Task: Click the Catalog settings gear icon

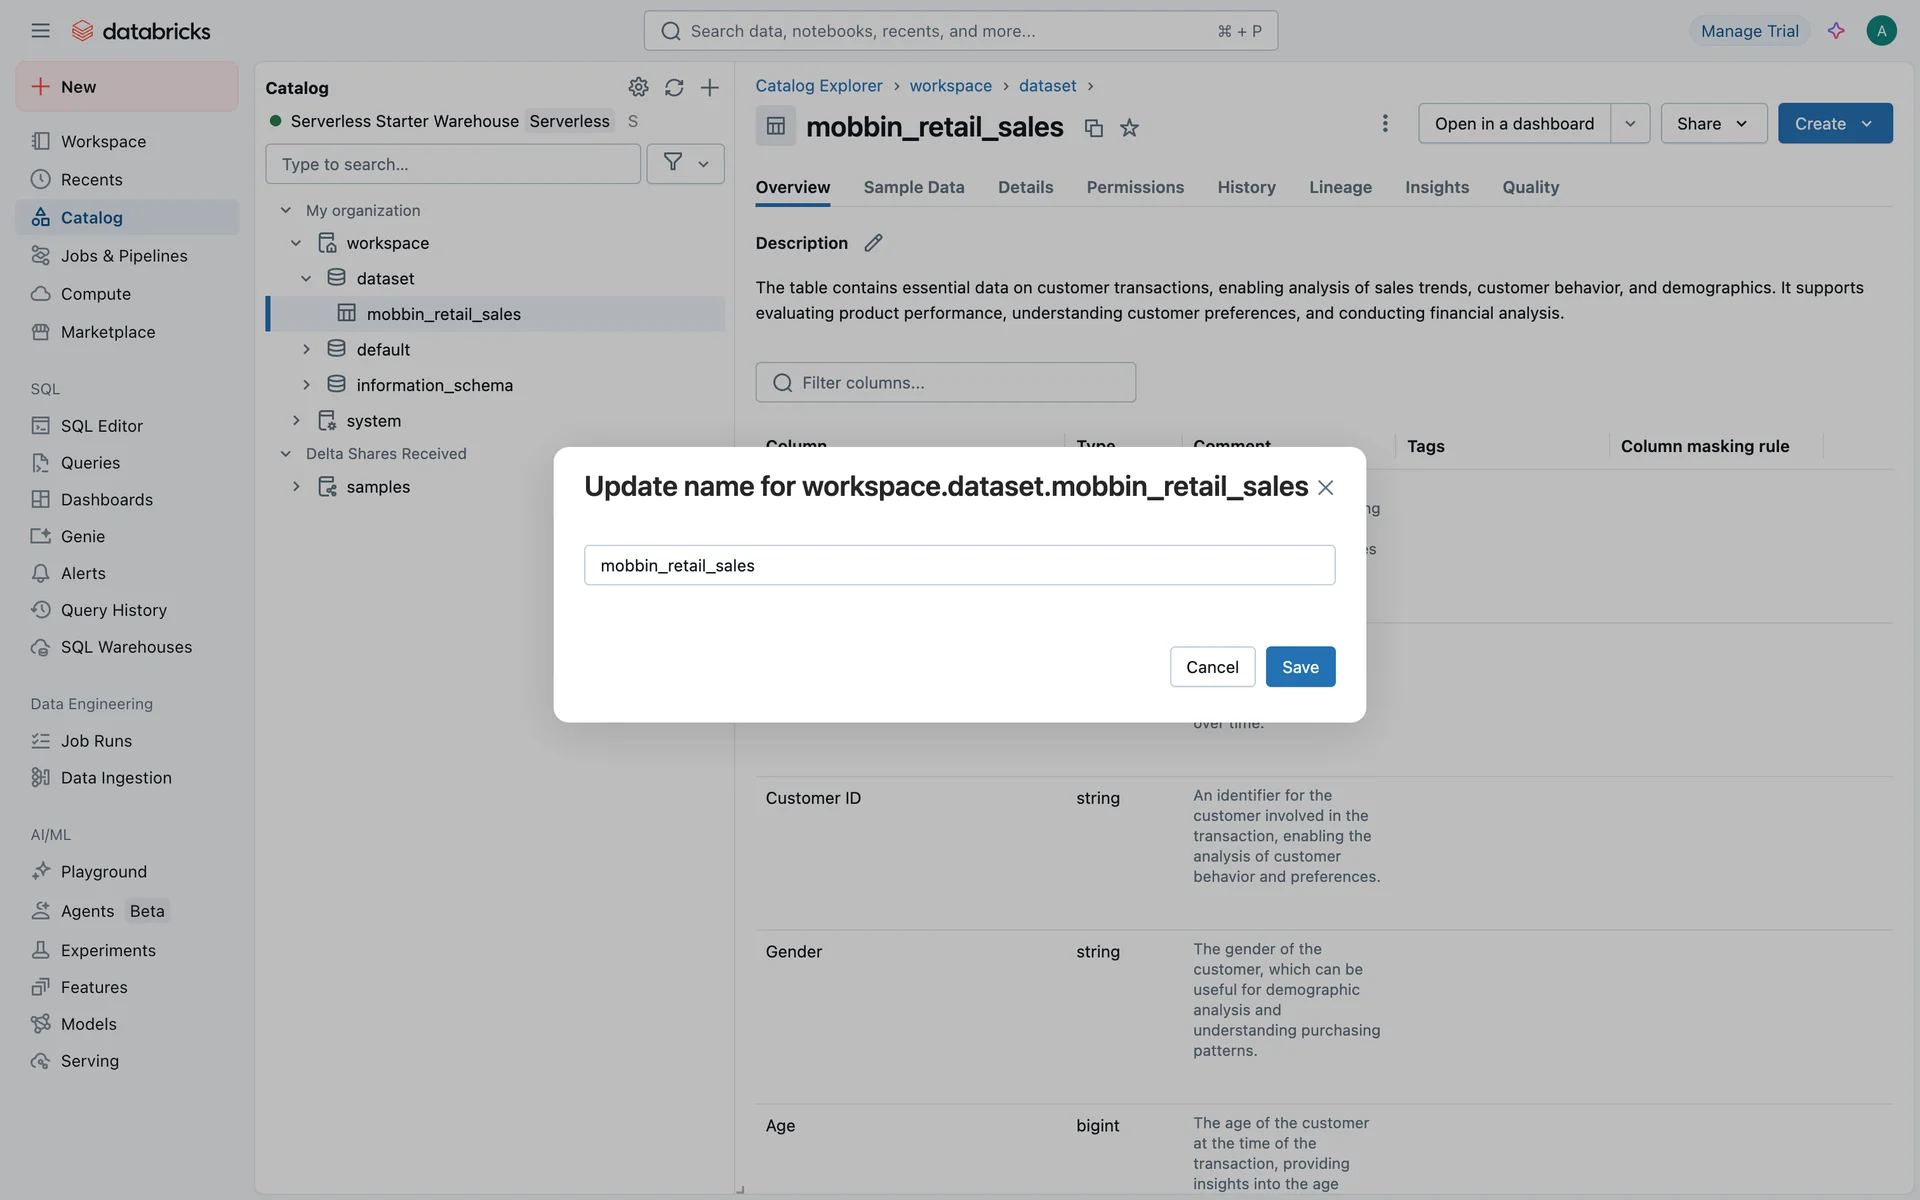Action: [638, 88]
